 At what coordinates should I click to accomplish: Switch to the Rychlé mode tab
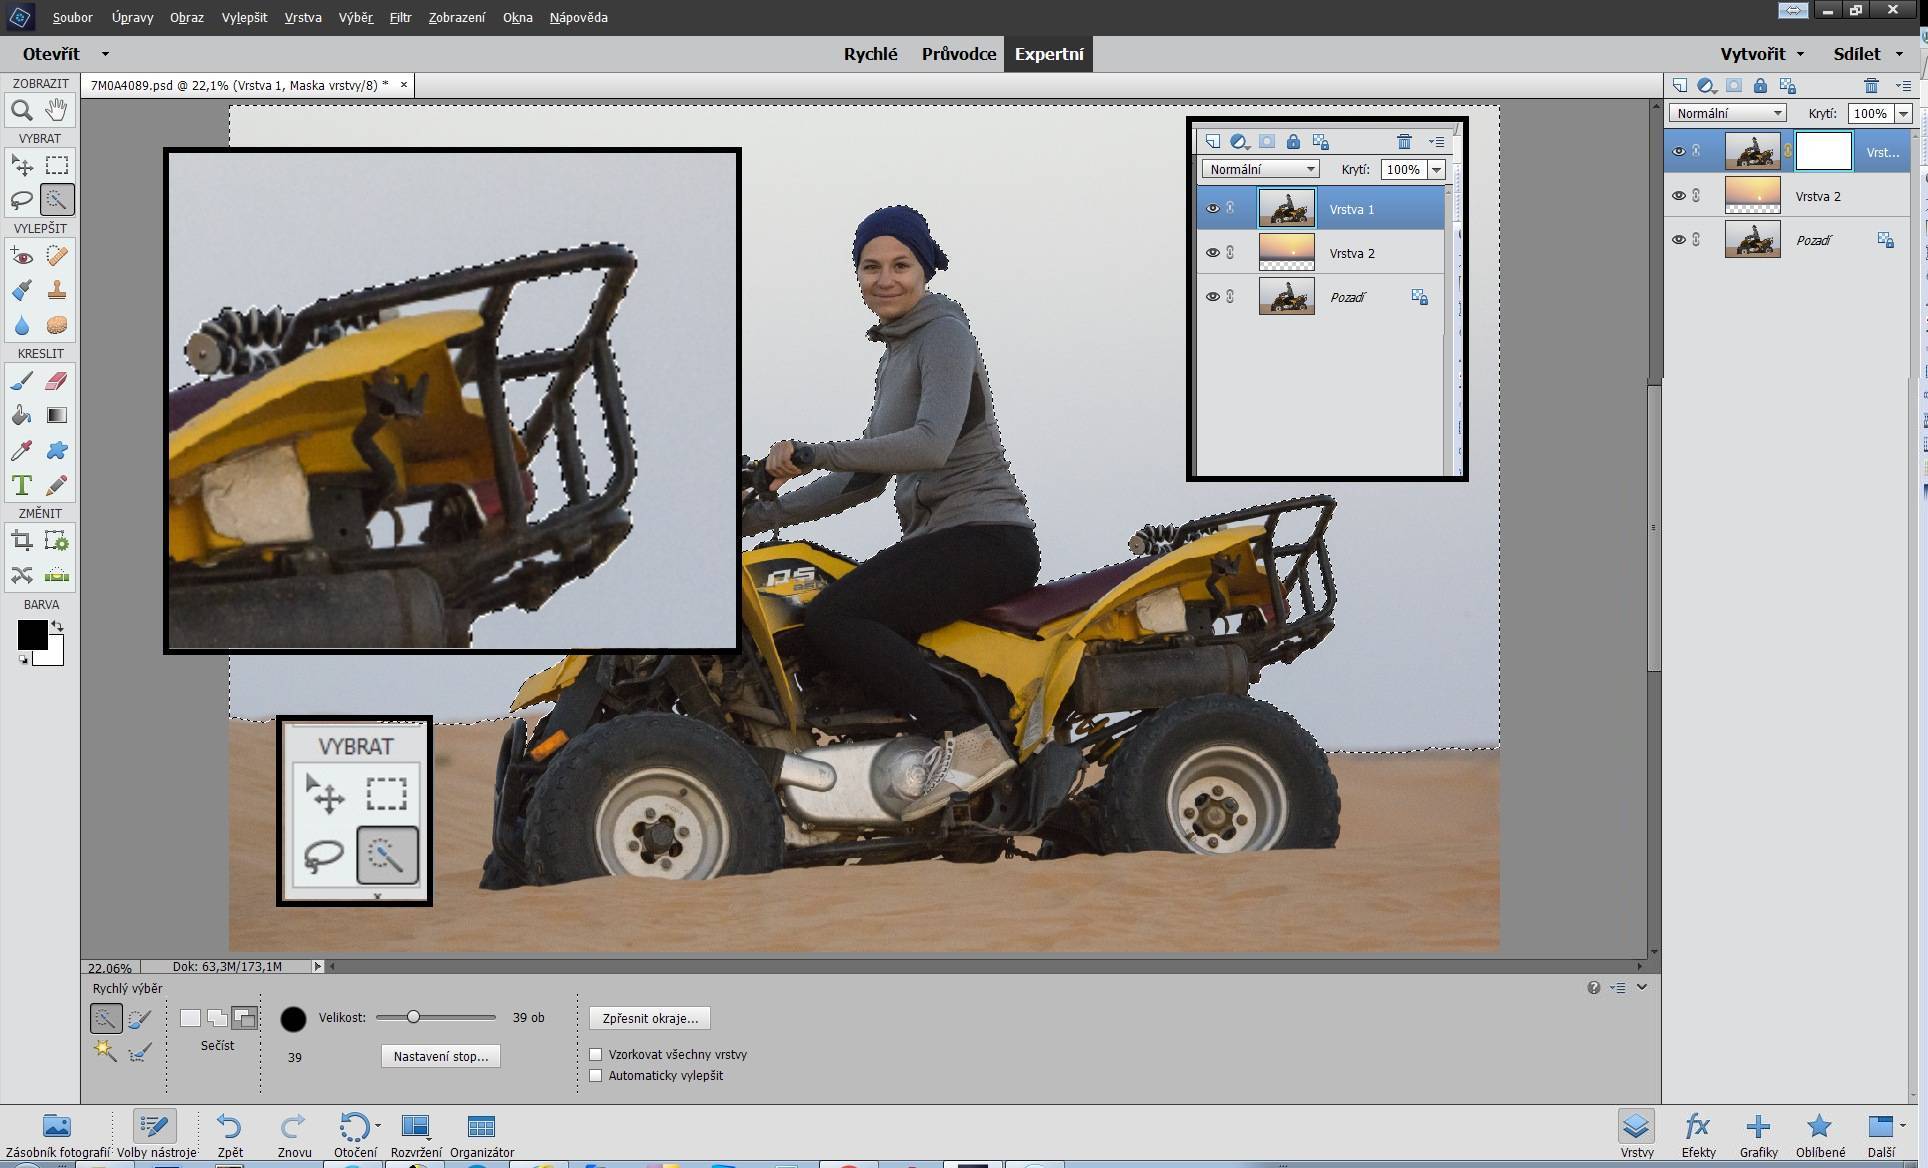pos(870,54)
